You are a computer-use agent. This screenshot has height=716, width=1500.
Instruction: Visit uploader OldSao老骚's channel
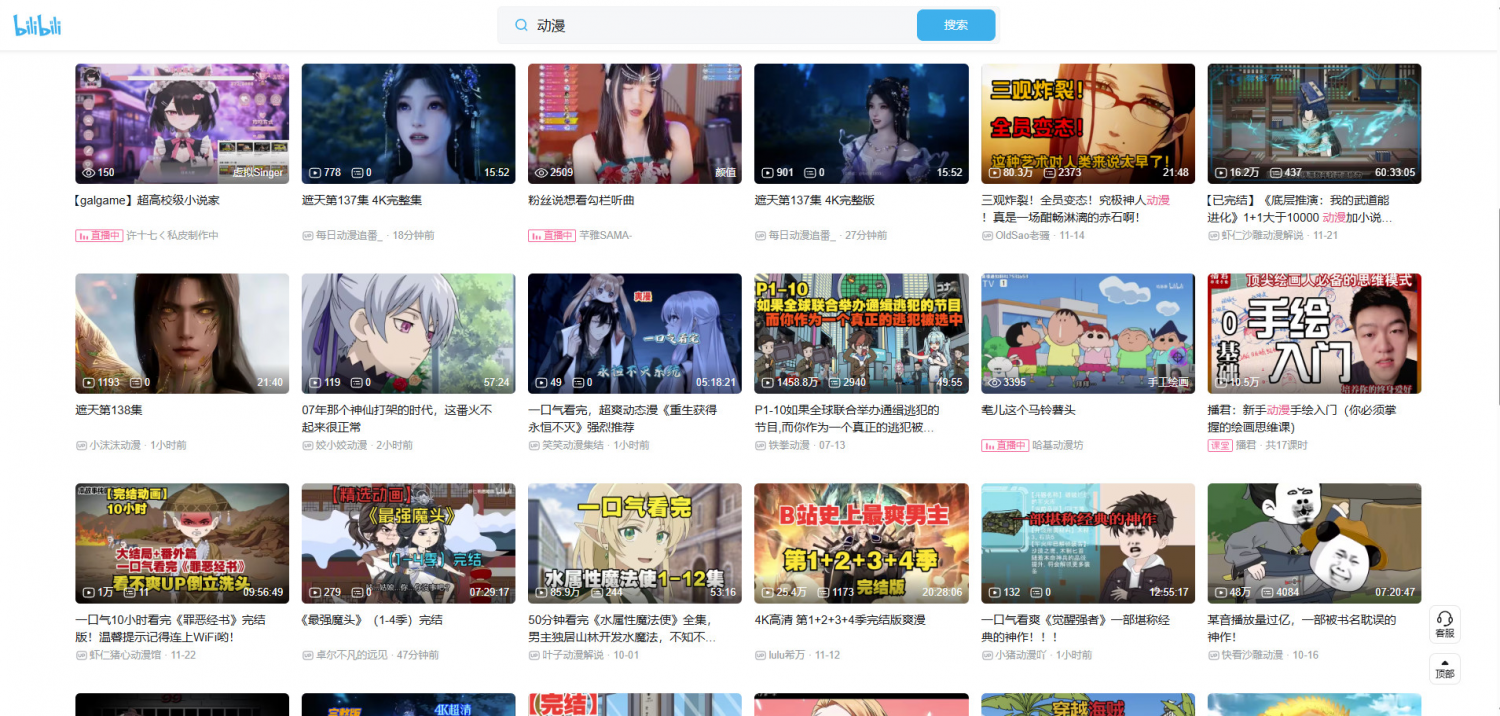tap(1024, 236)
